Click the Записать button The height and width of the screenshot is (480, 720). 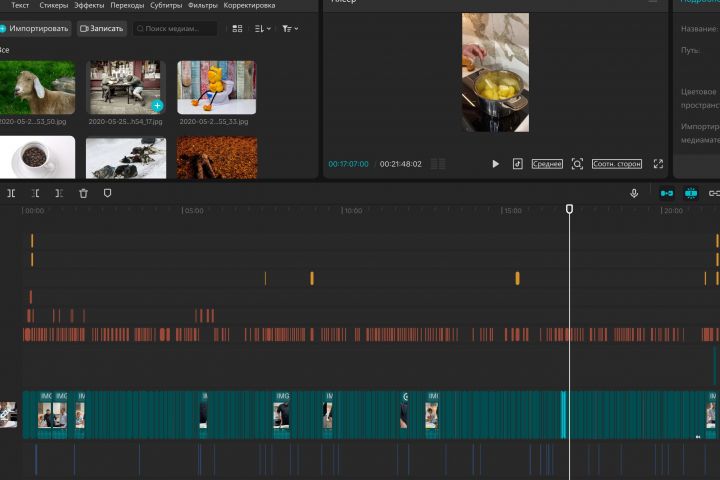pos(101,28)
